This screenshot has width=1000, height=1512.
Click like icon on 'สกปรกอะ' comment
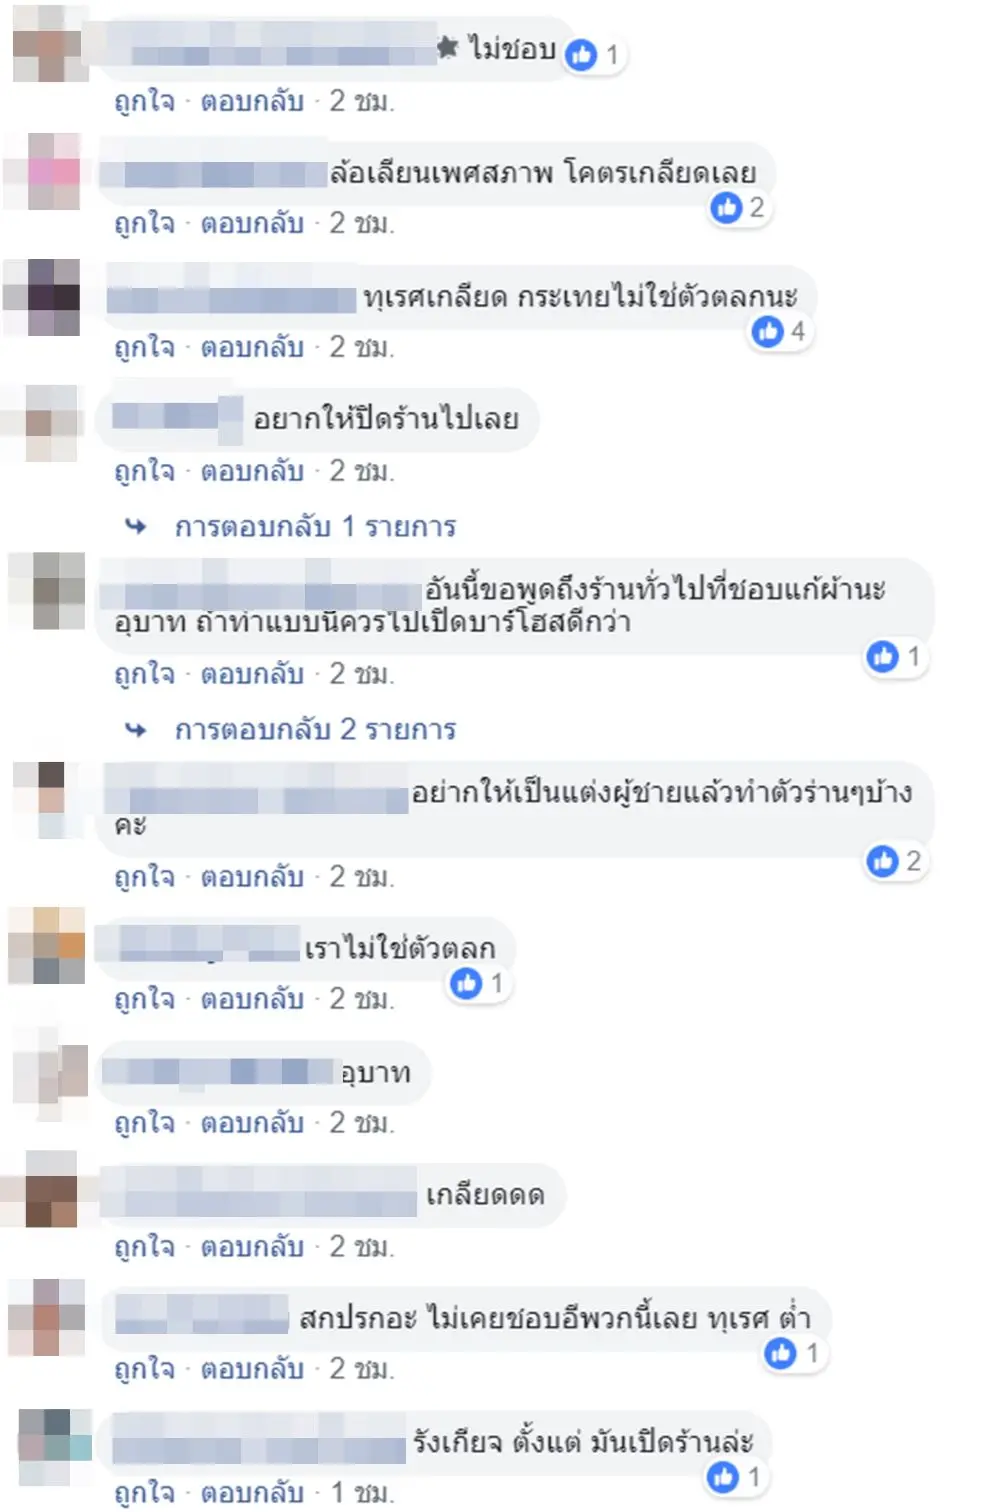click(781, 1353)
